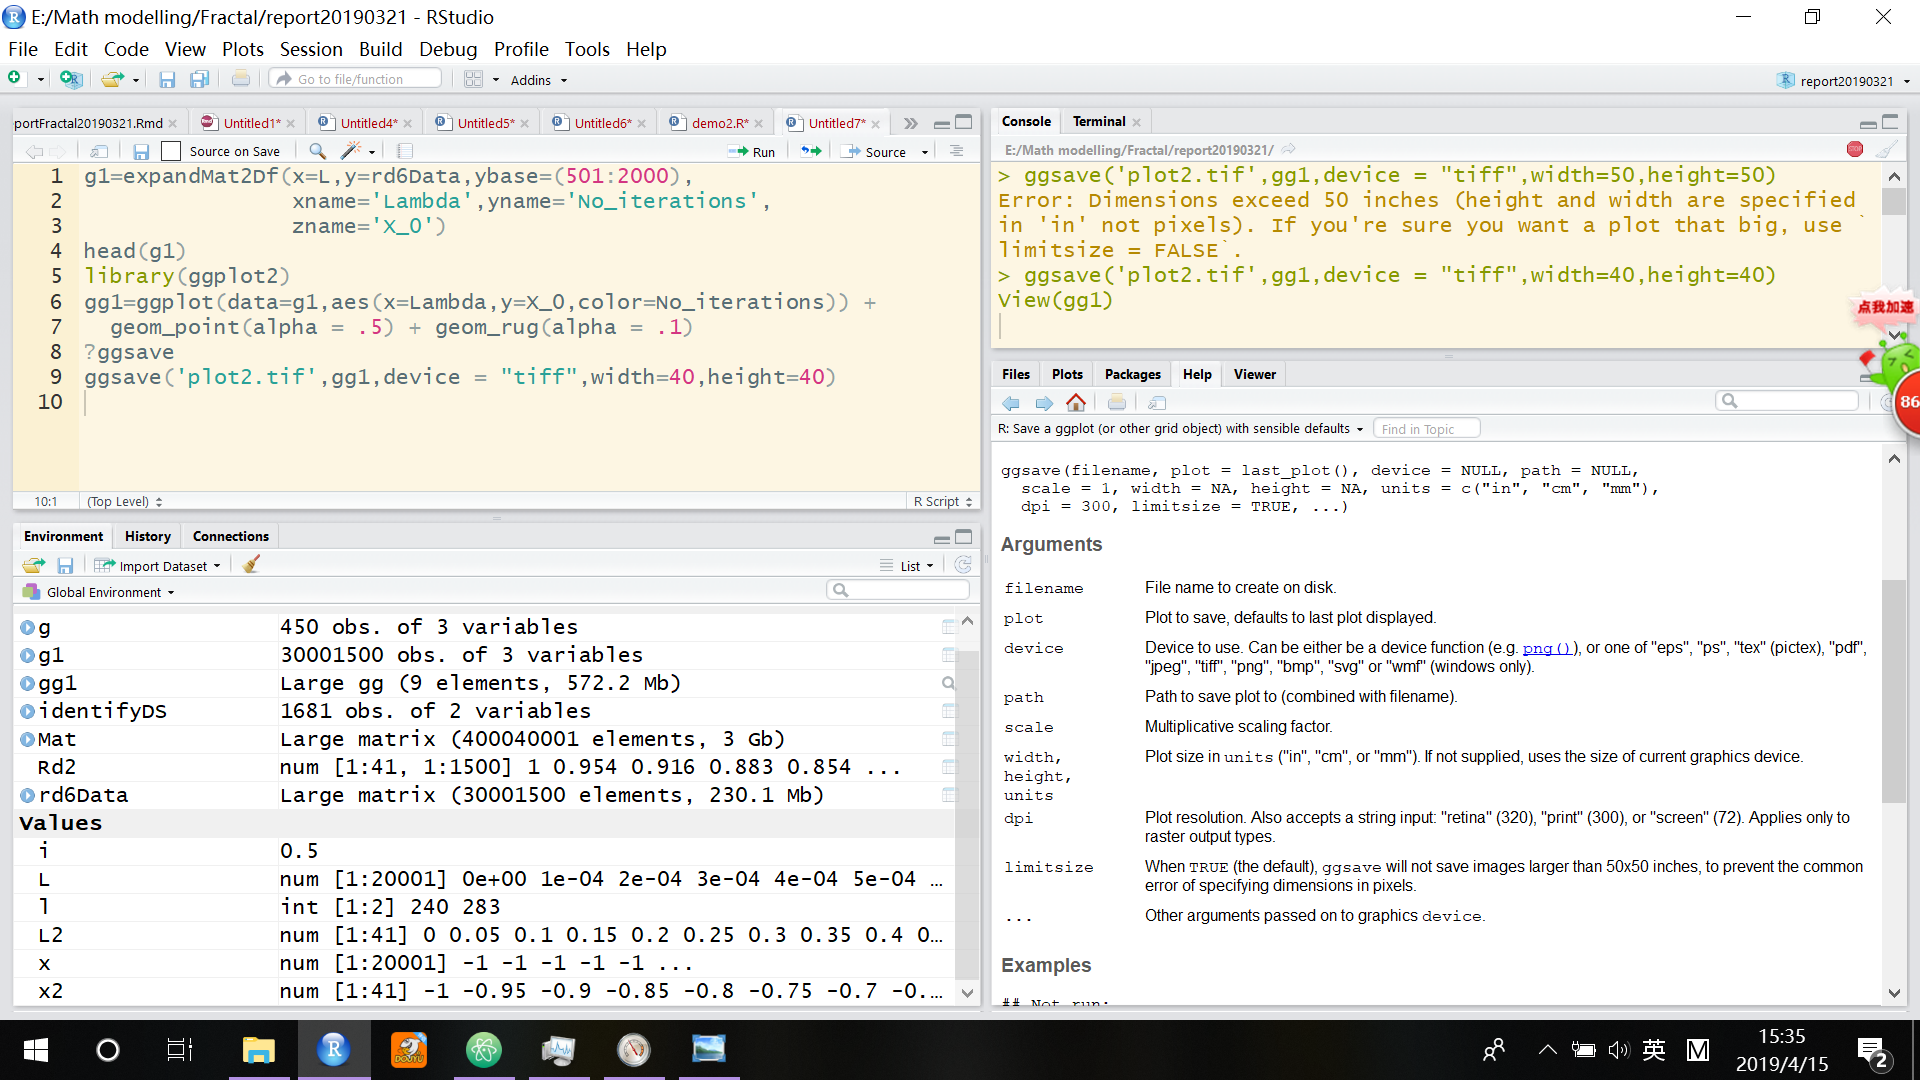Switch to the demo2.R editor tab
This screenshot has height=1080, width=1920.
point(720,123)
